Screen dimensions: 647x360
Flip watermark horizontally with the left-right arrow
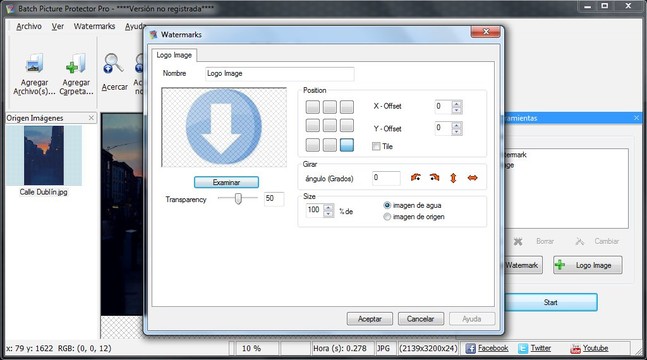(x=472, y=178)
